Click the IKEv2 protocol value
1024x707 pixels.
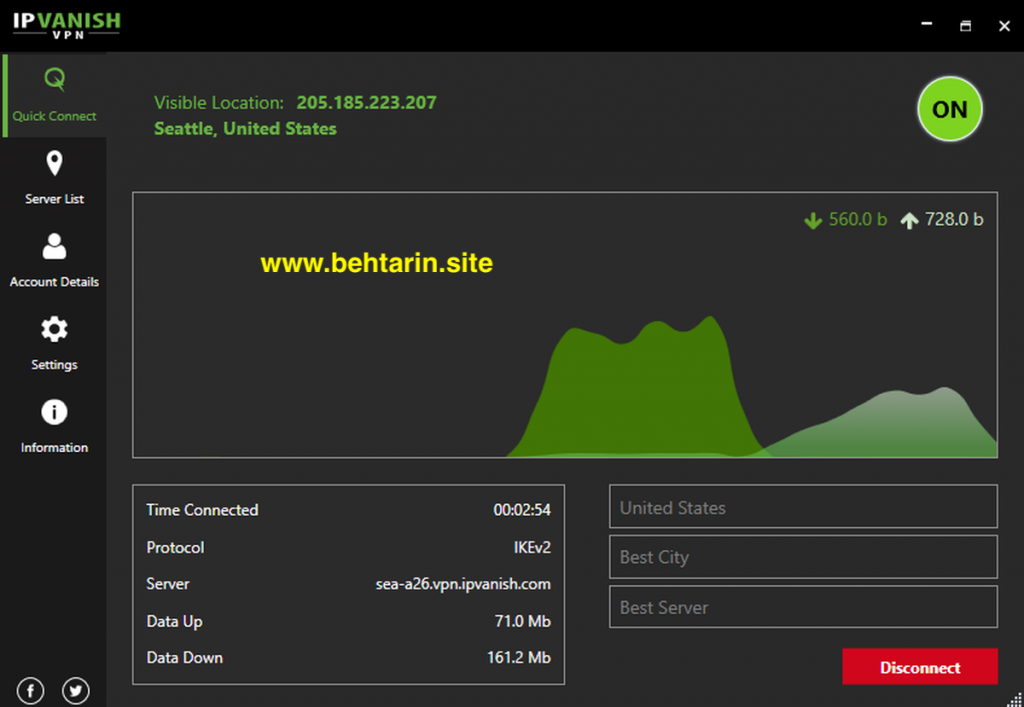[532, 547]
